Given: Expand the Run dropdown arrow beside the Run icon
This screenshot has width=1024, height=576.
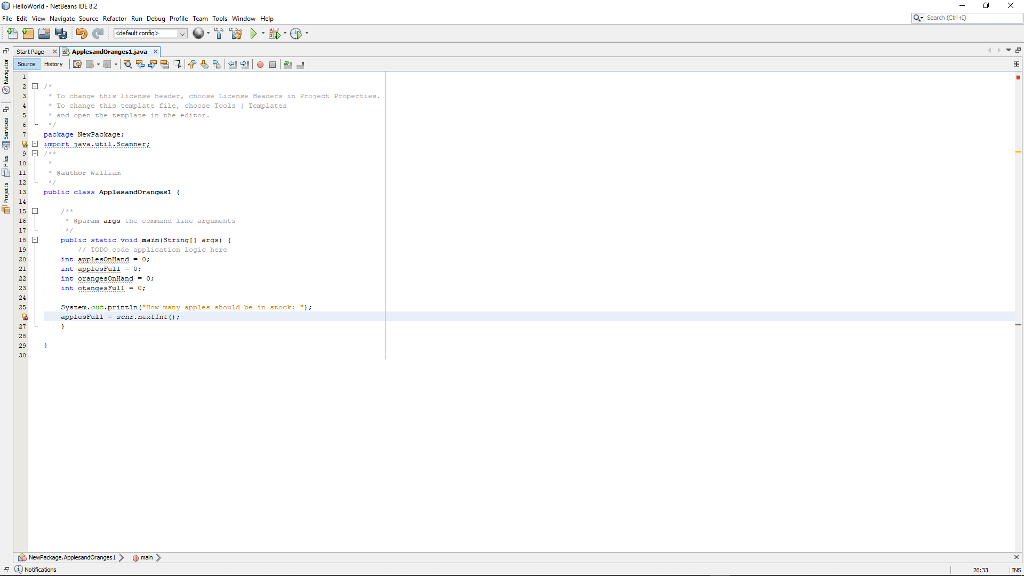Looking at the screenshot, I should click(262, 33).
